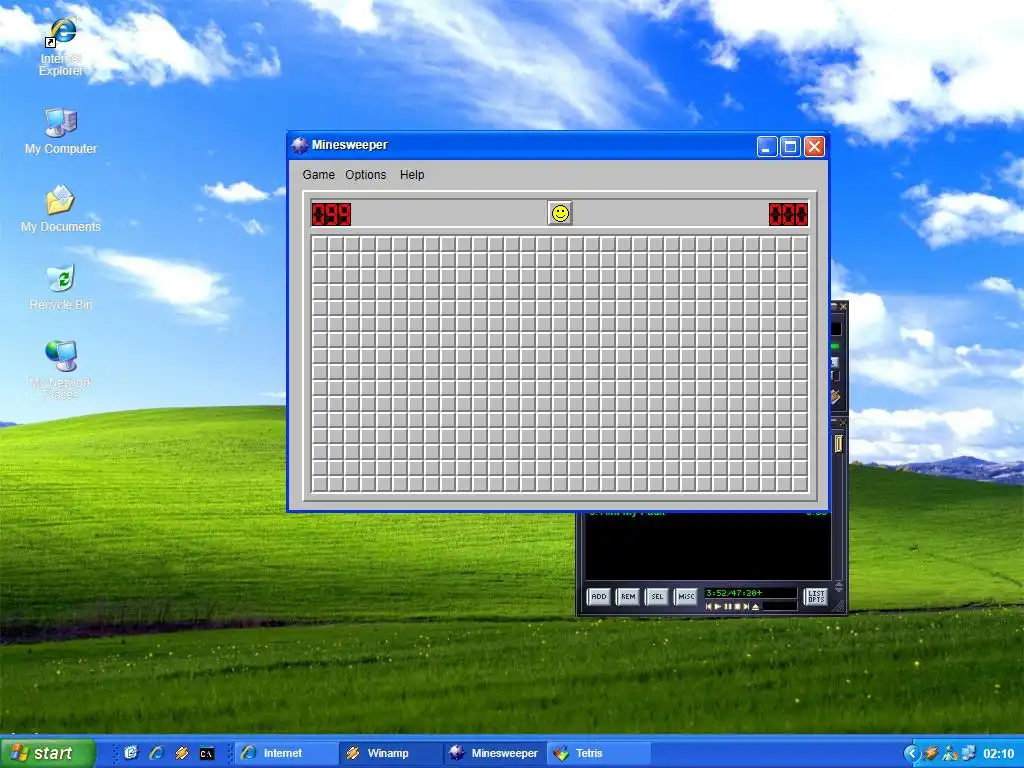The image size is (1024, 768).
Task: Click MISC button in Winamp playlist
Action: pyautogui.click(x=686, y=596)
